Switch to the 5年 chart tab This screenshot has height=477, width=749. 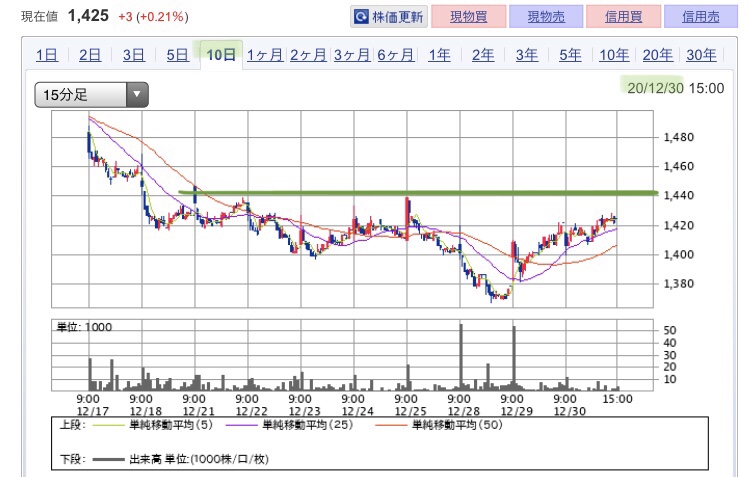570,55
